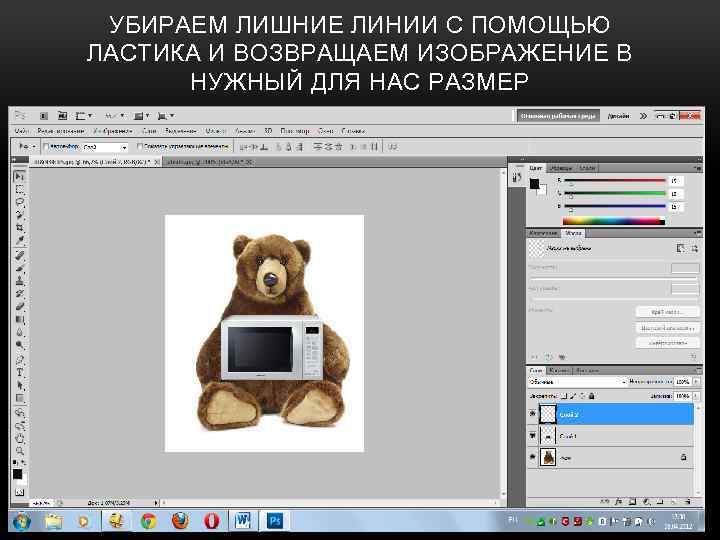Select the Horizontal Type tool

[x=19, y=372]
